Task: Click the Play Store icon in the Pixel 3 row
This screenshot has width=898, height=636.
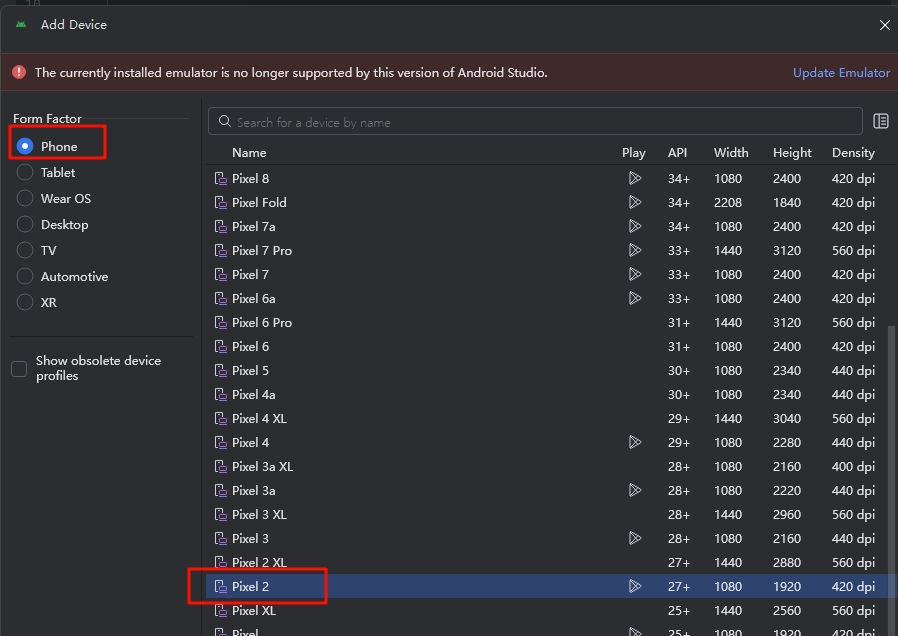Action: (x=635, y=539)
